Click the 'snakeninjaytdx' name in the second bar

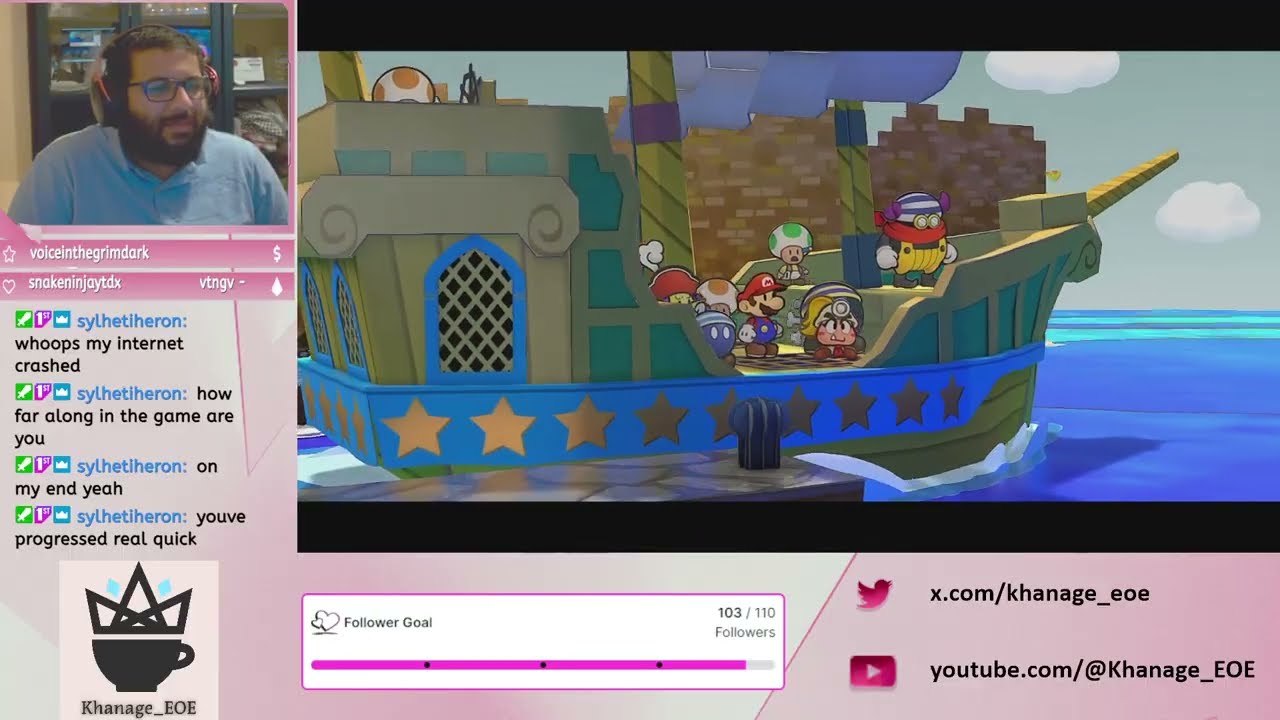pos(75,284)
